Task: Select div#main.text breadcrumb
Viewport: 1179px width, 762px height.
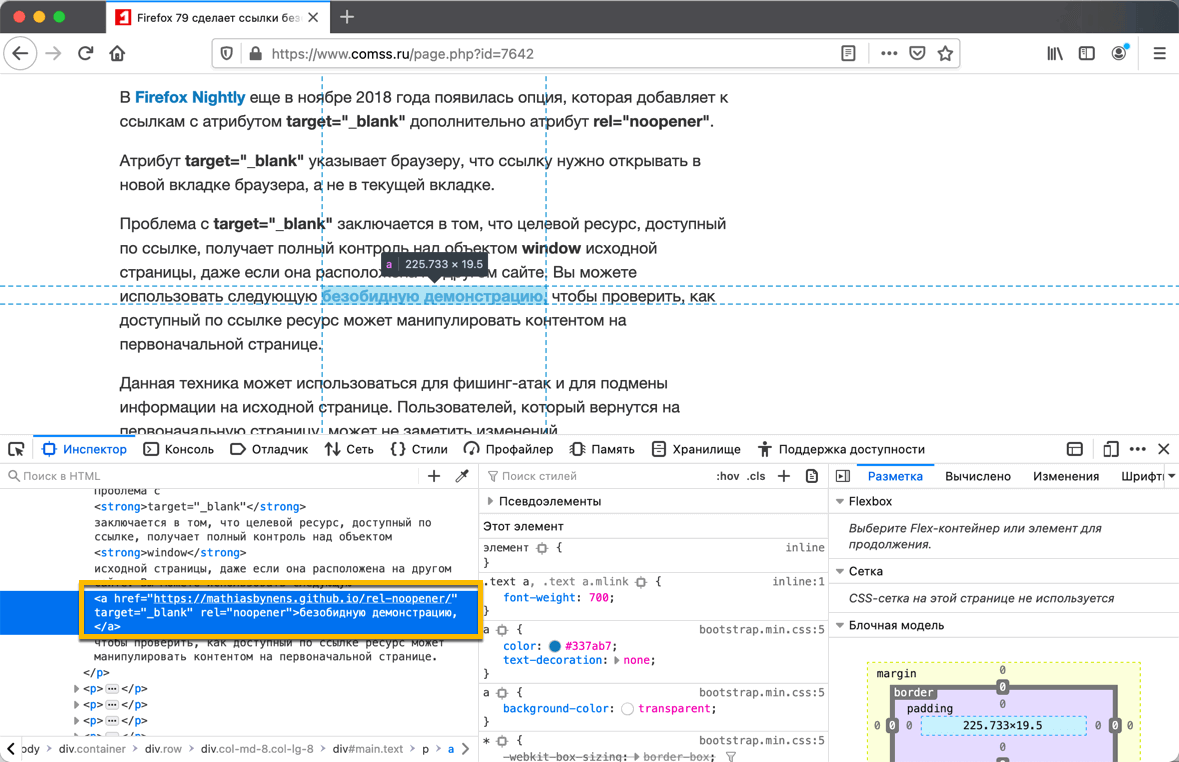Action: 368,749
